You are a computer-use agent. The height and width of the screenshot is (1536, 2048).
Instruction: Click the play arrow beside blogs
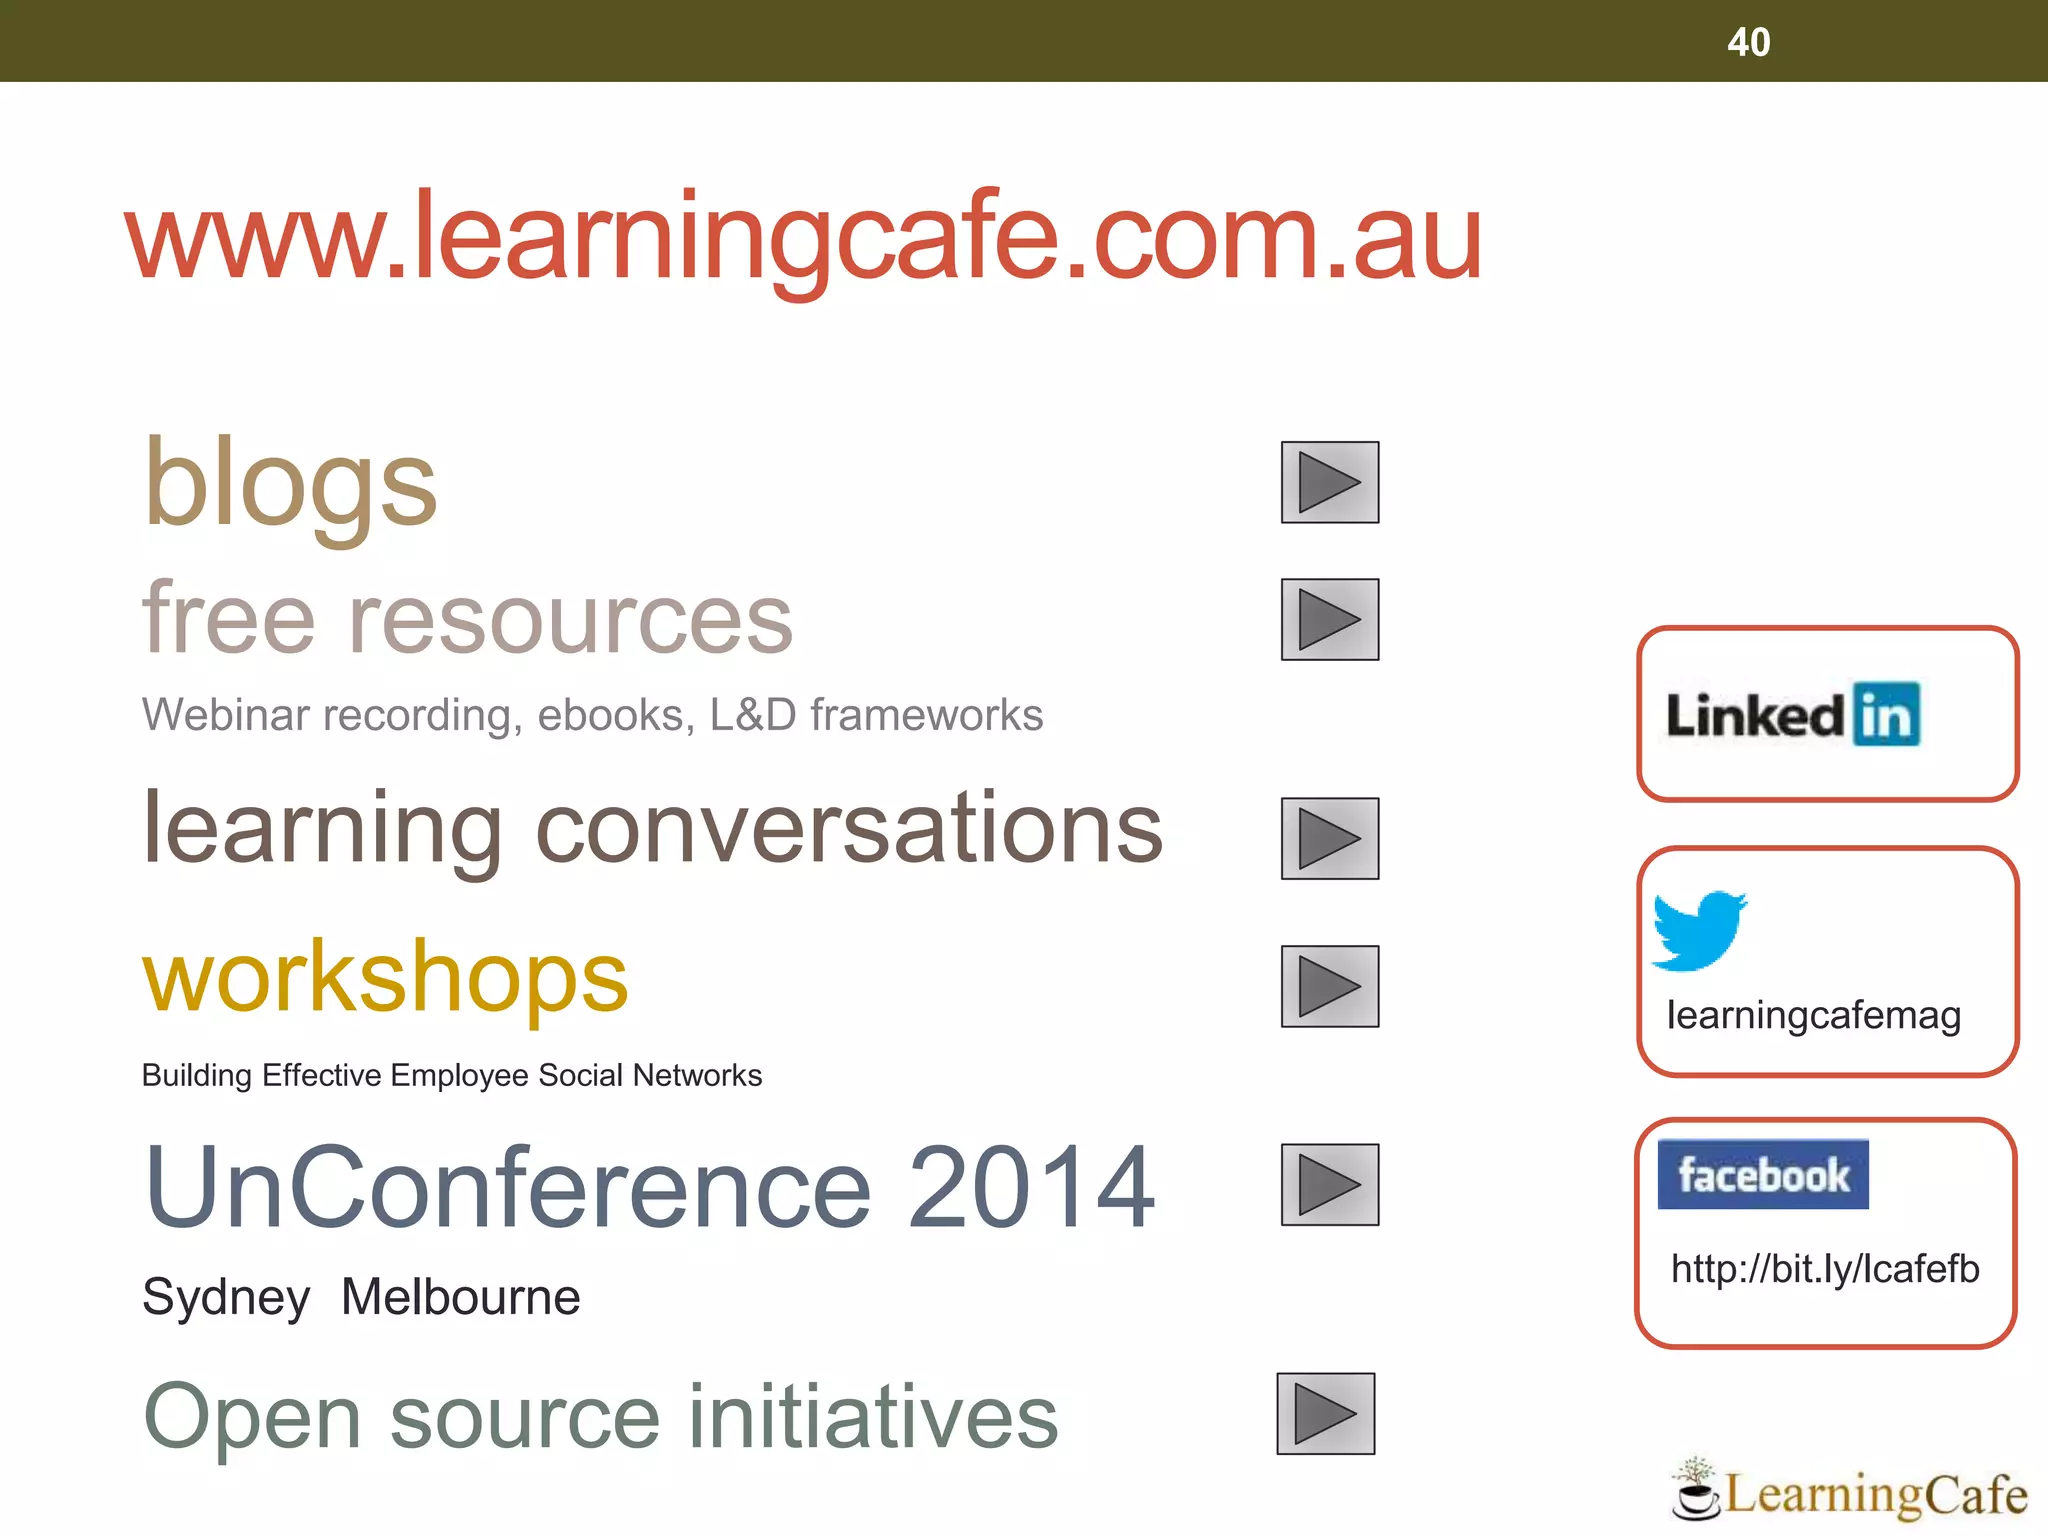pos(1330,482)
